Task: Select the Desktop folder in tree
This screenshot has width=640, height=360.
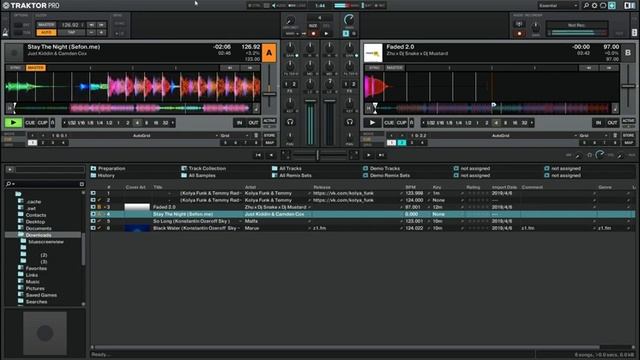Action: [35, 222]
